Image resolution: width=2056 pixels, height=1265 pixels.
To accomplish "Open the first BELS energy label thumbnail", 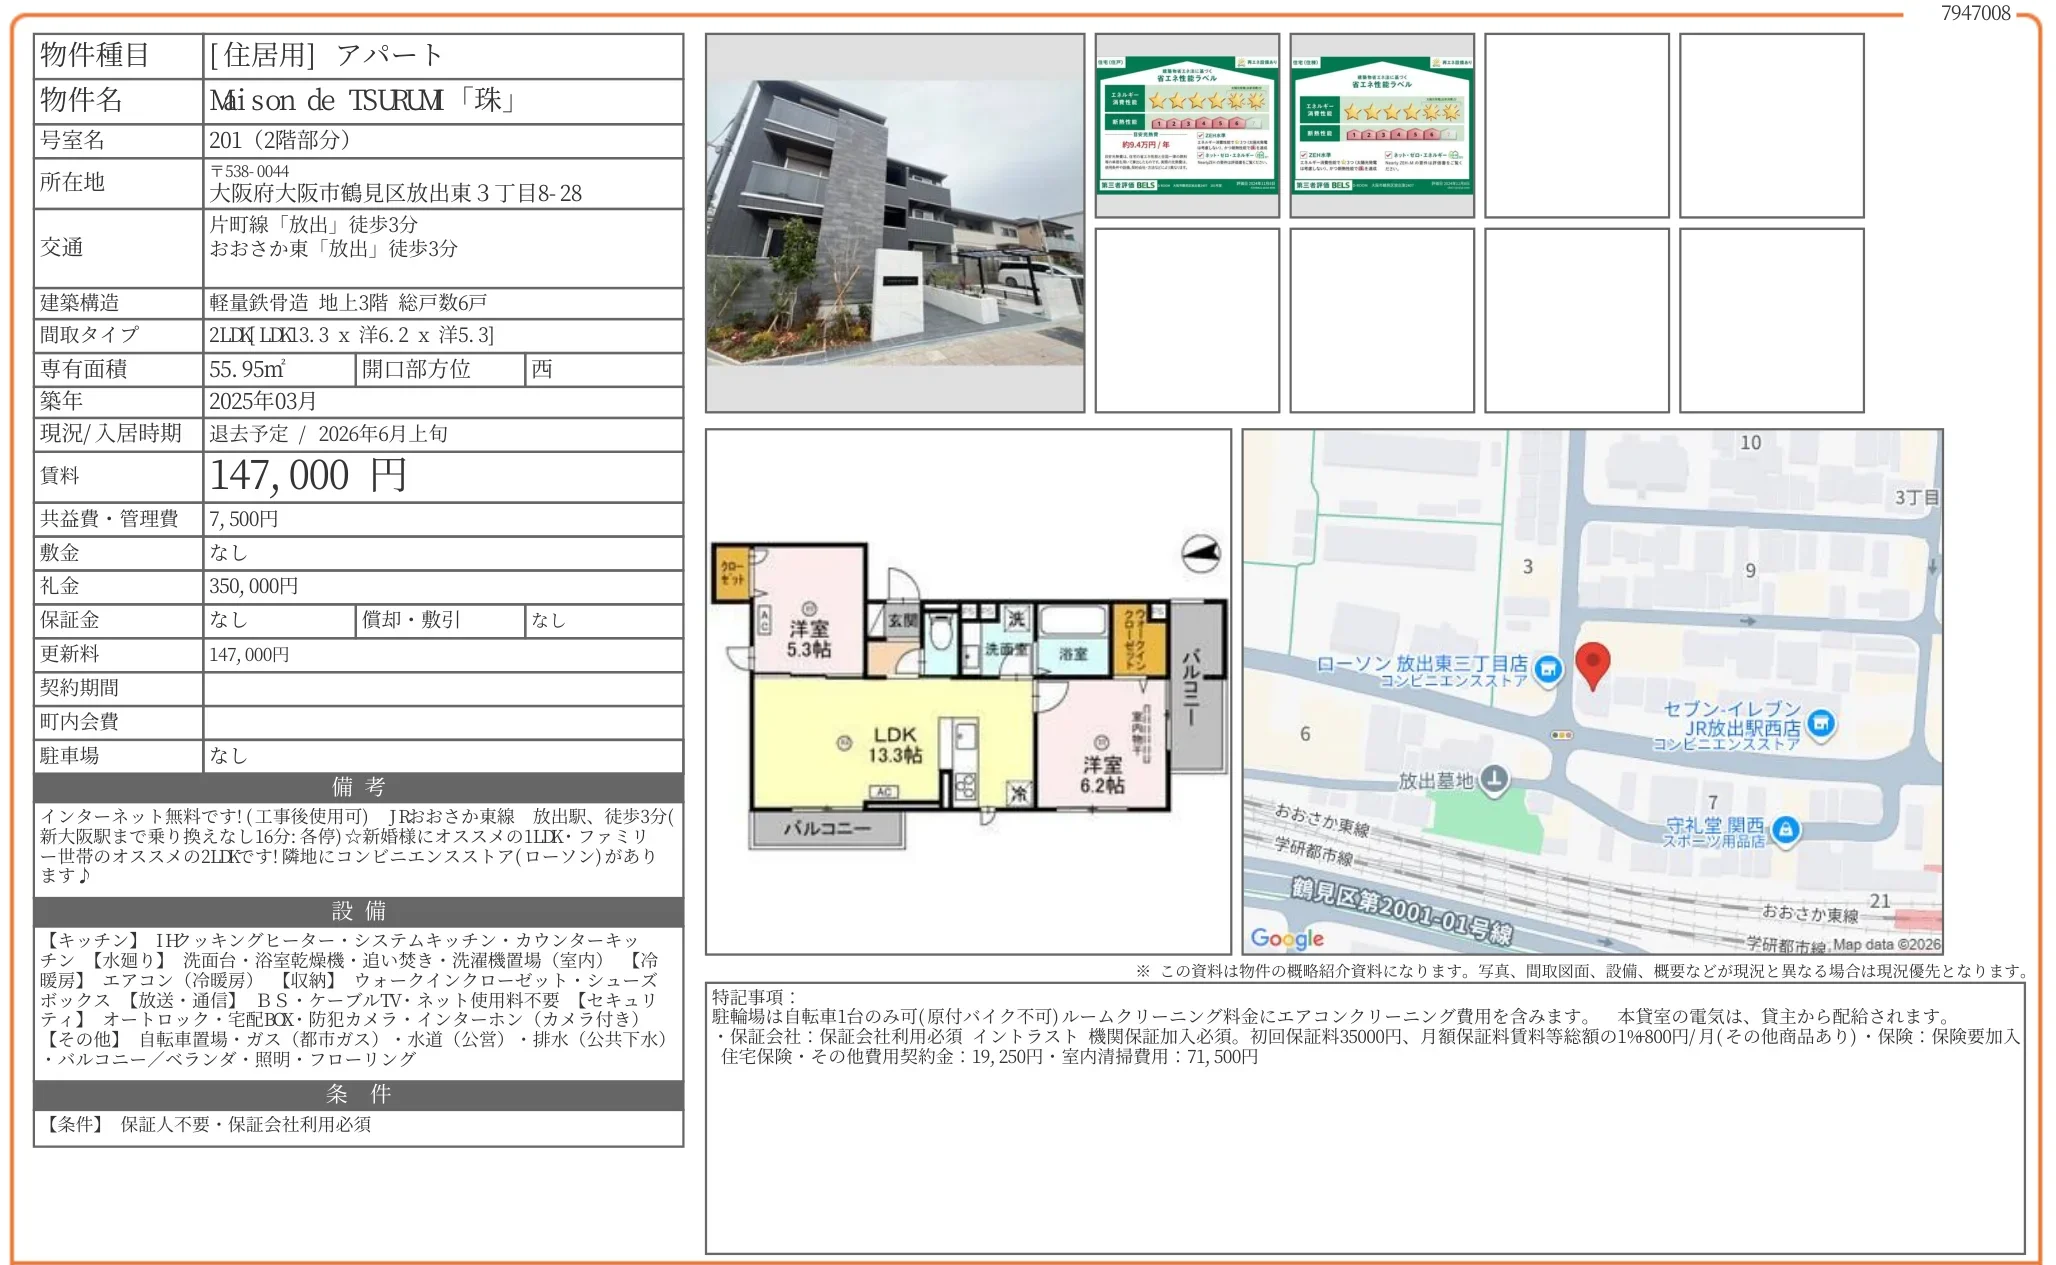I will point(1187,125).
